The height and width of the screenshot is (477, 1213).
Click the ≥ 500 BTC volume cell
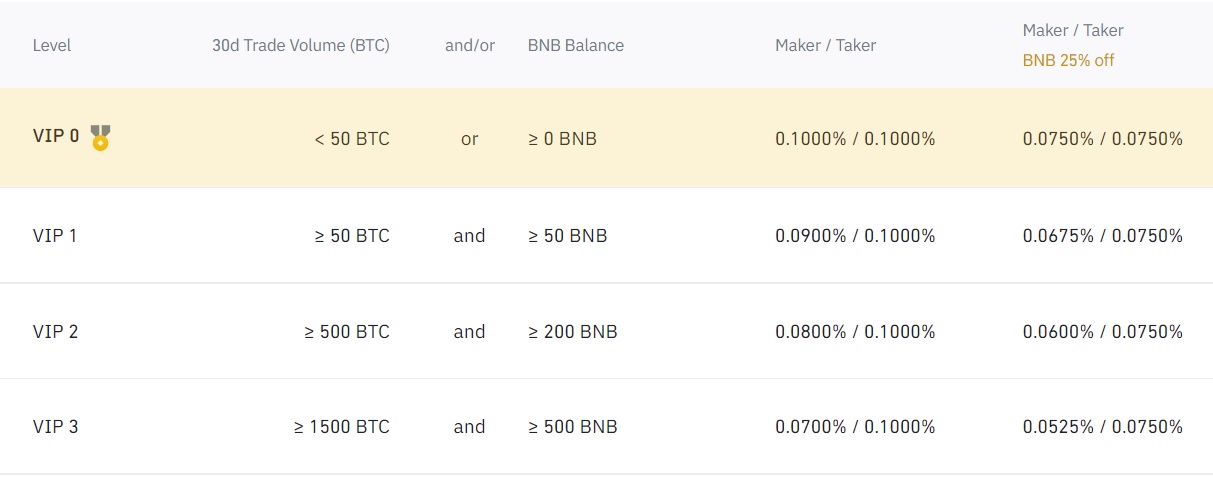(347, 332)
